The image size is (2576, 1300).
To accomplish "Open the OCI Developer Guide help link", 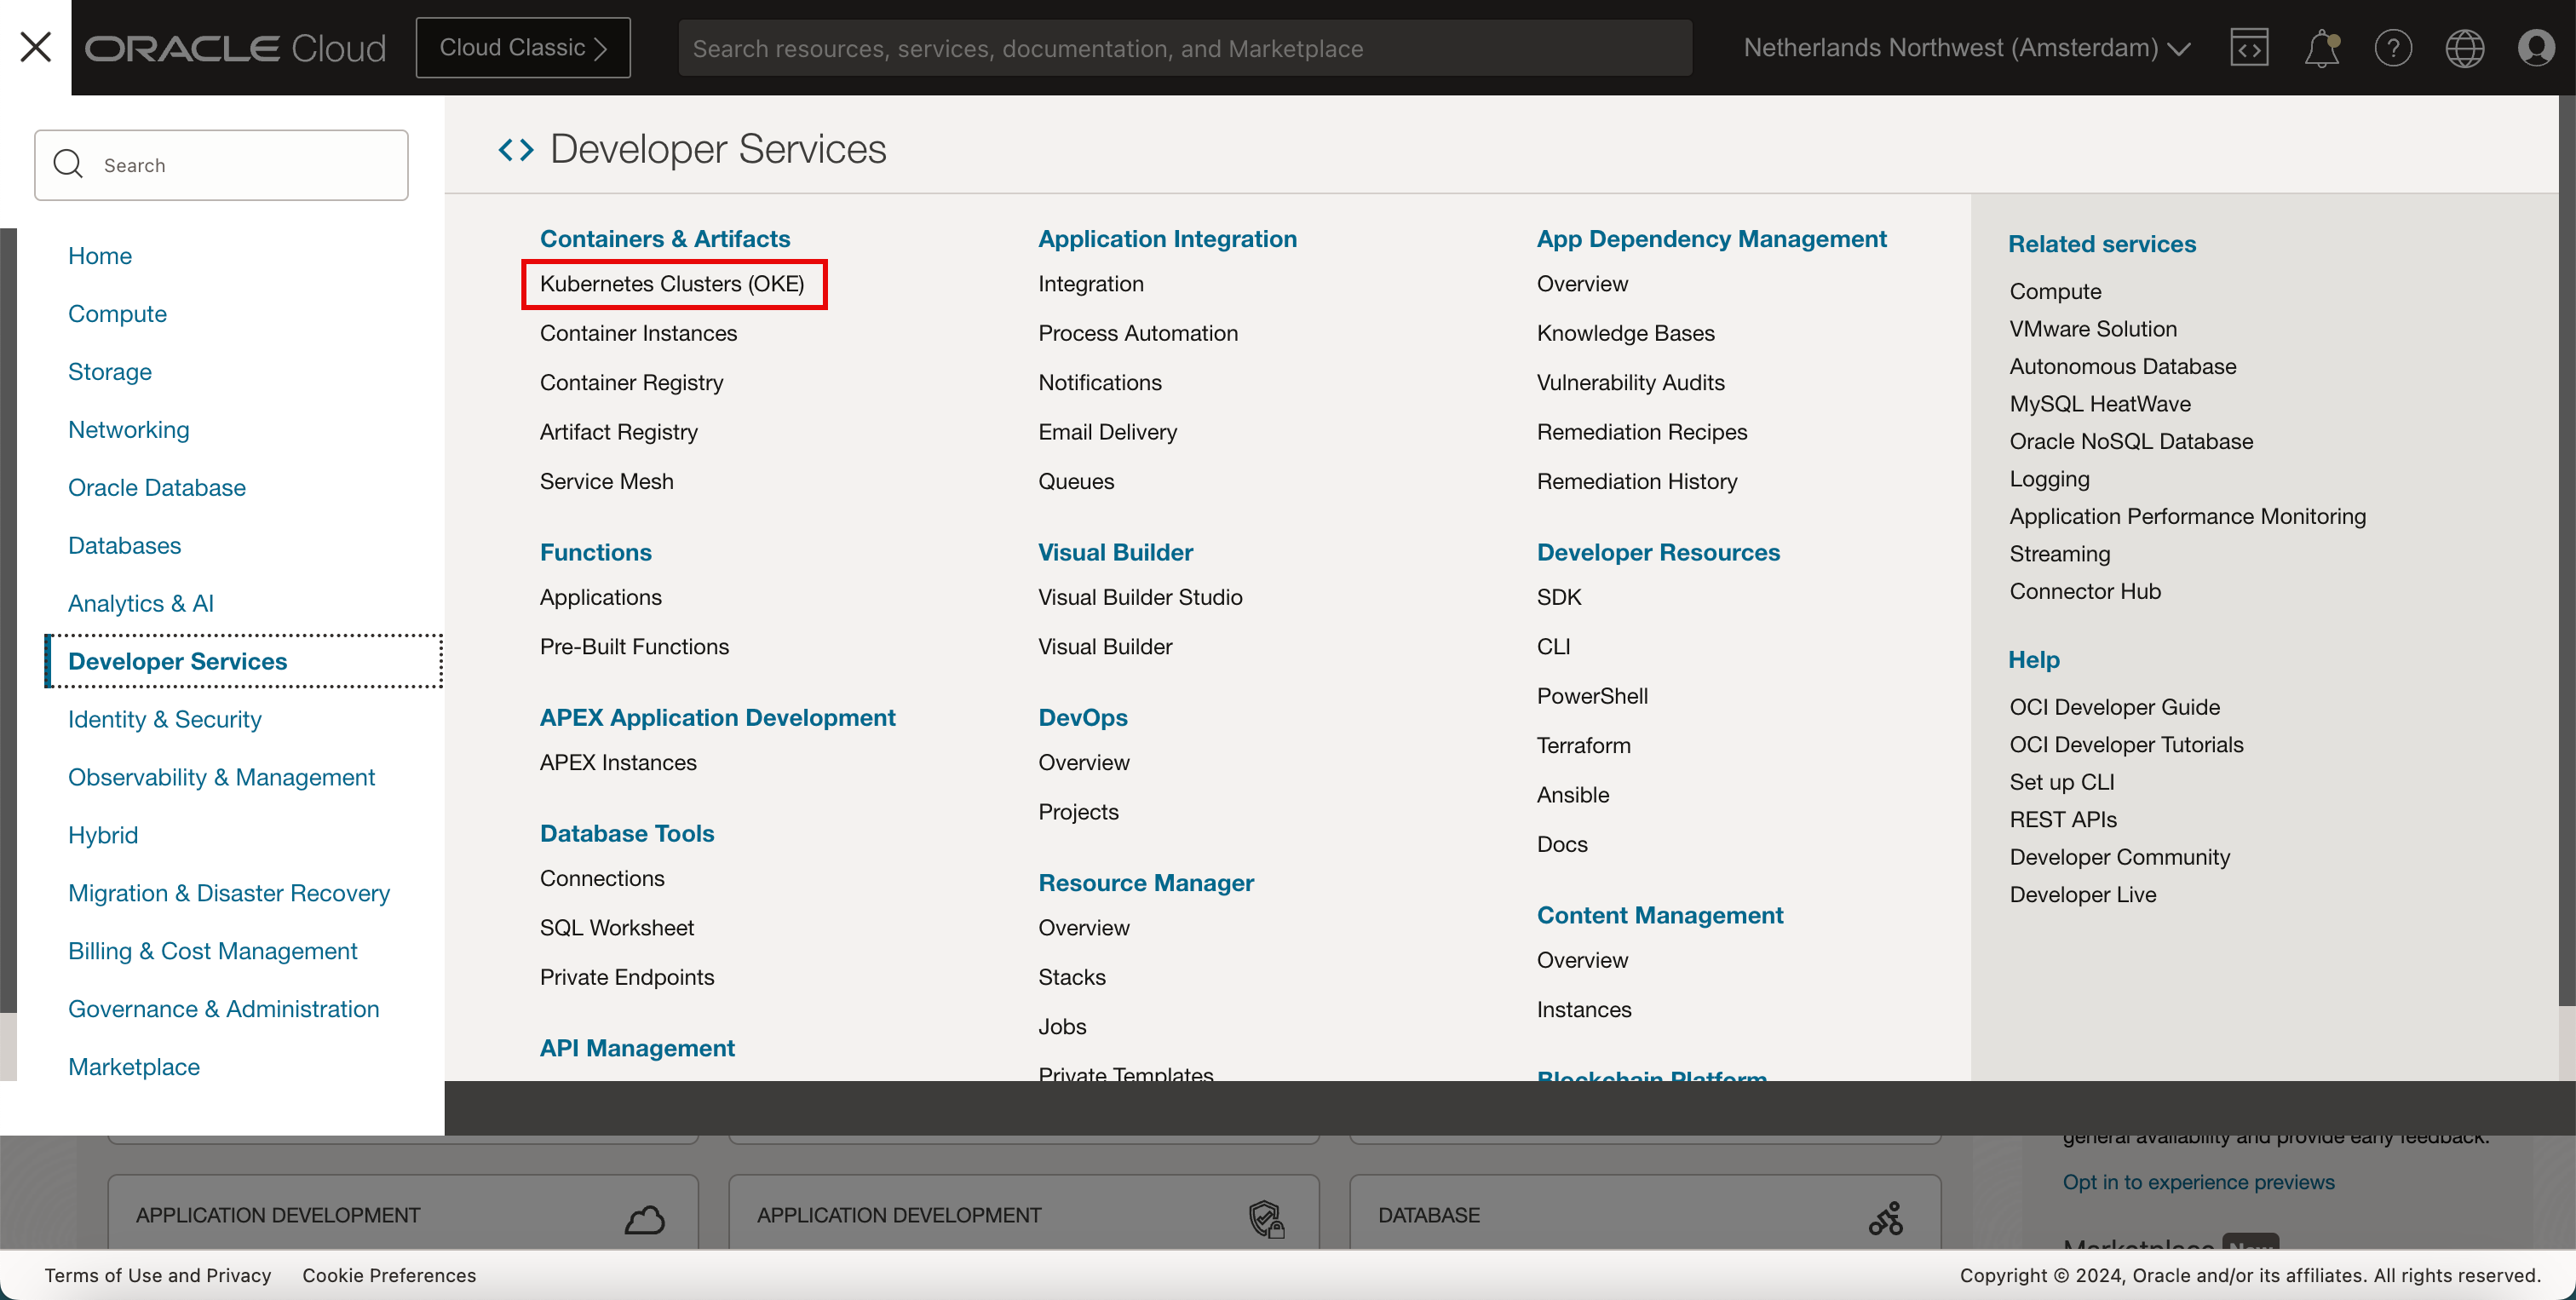I will point(2114,707).
